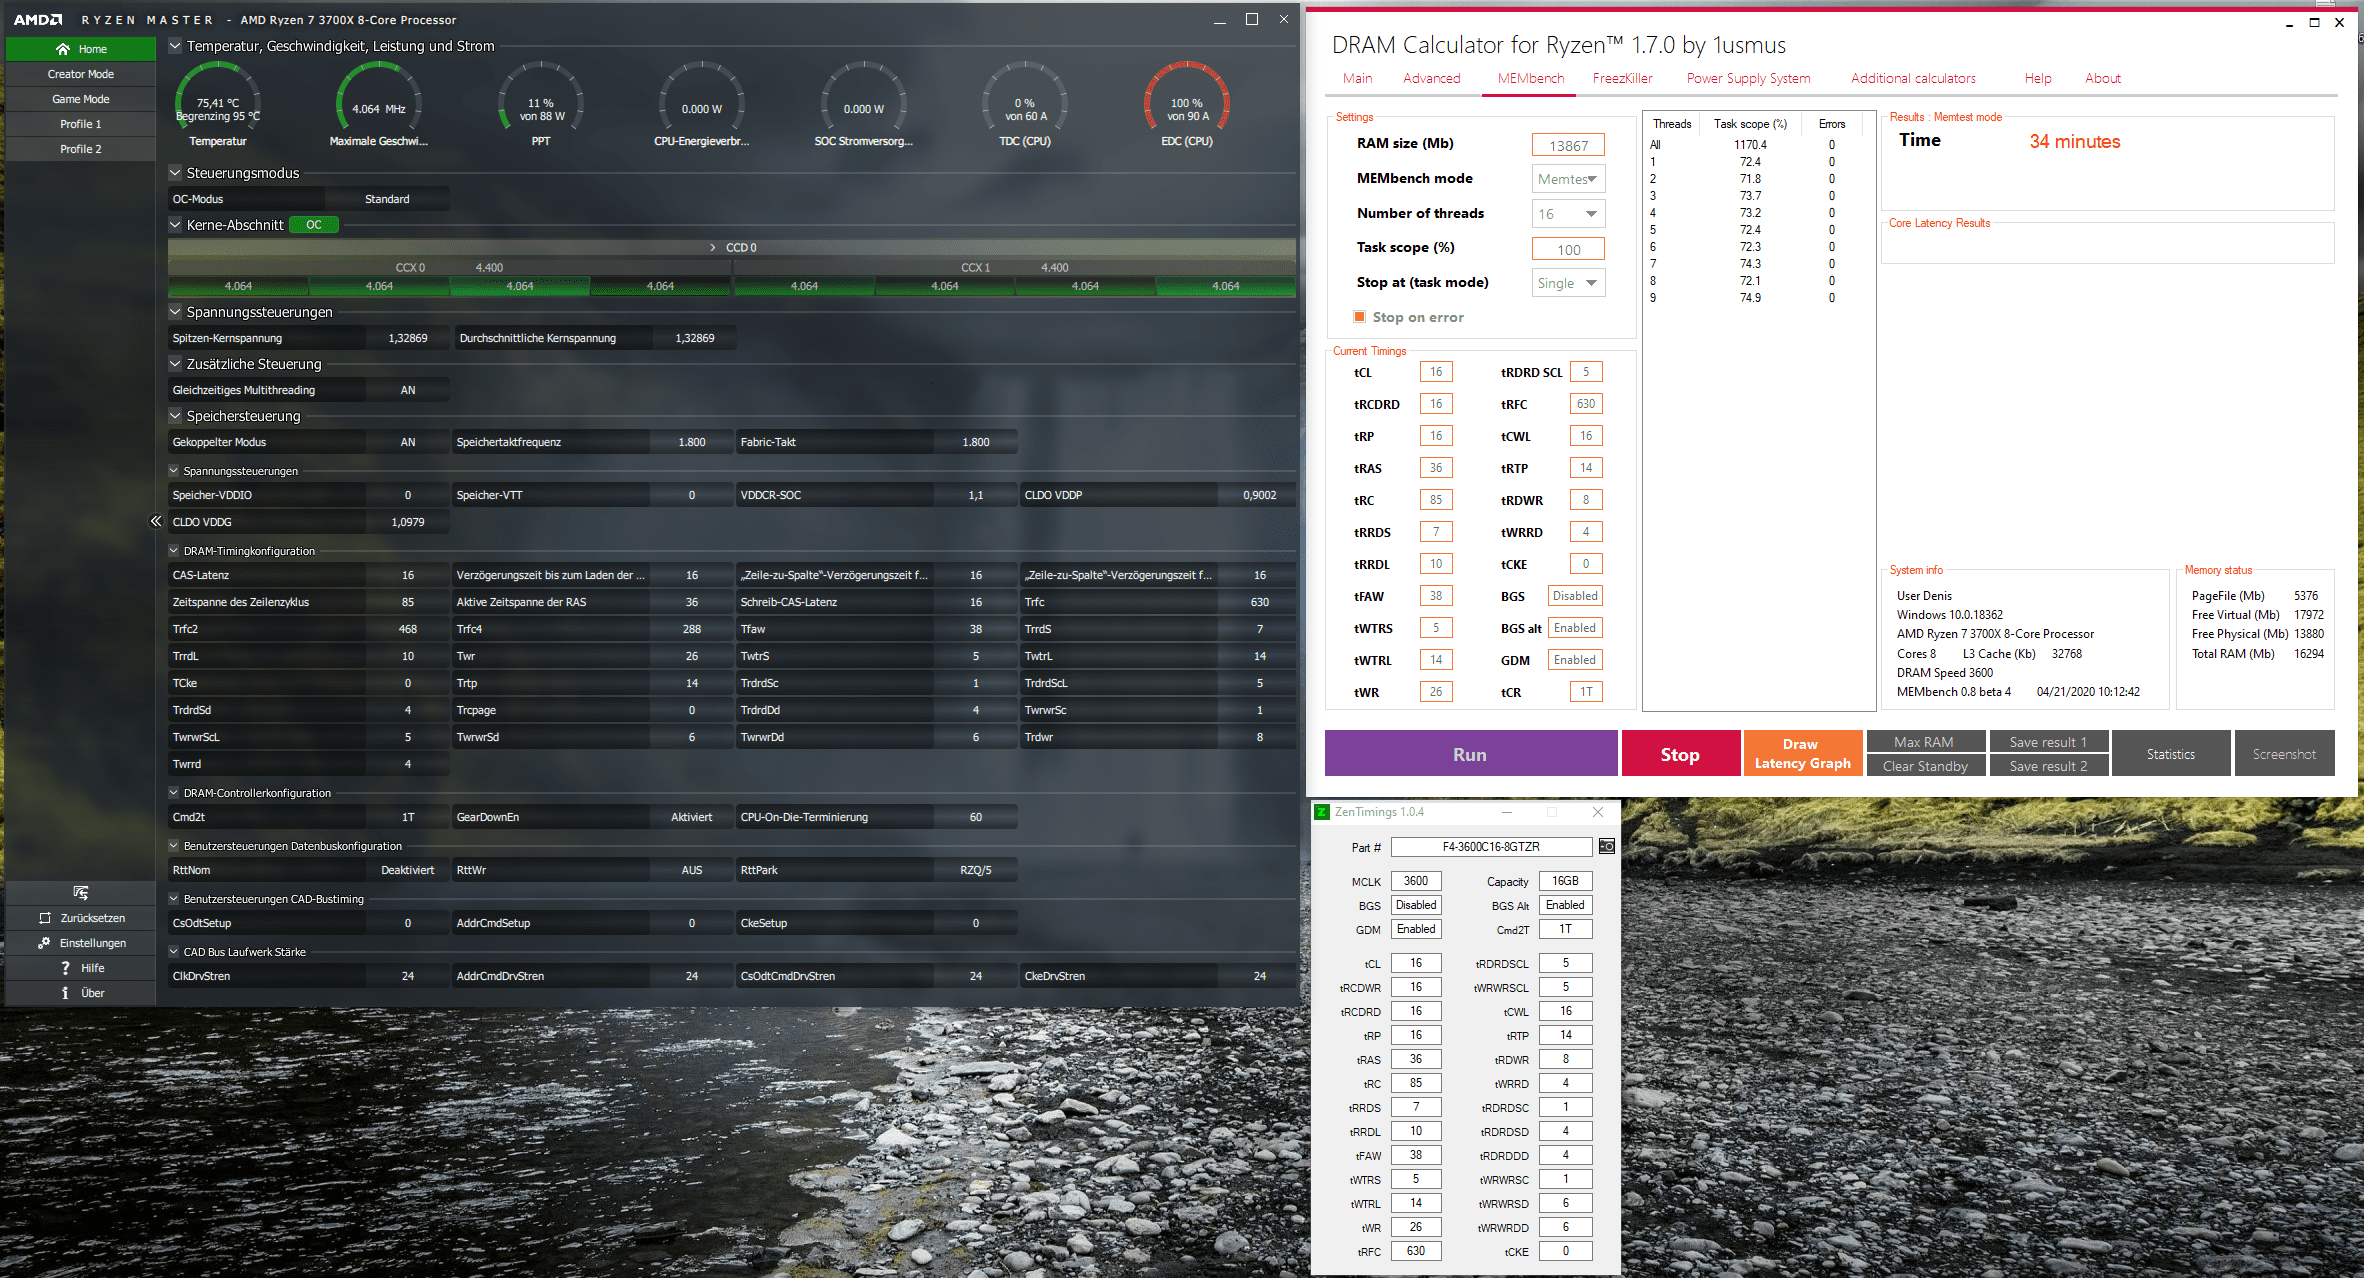The height and width of the screenshot is (1278, 2364).
Task: Switch to the FreezKiller tab
Action: 1622,78
